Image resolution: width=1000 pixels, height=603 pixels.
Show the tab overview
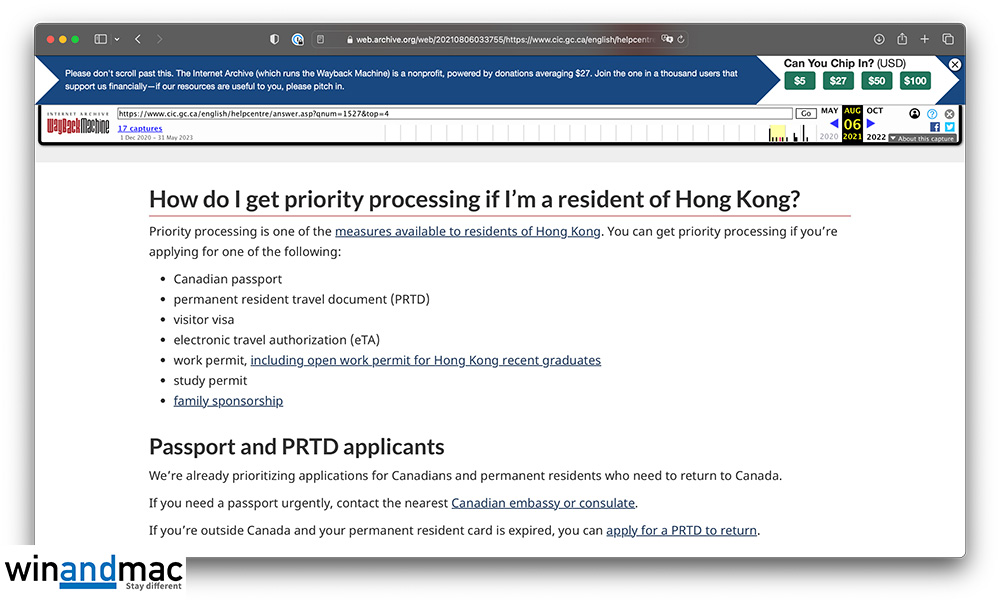point(948,39)
